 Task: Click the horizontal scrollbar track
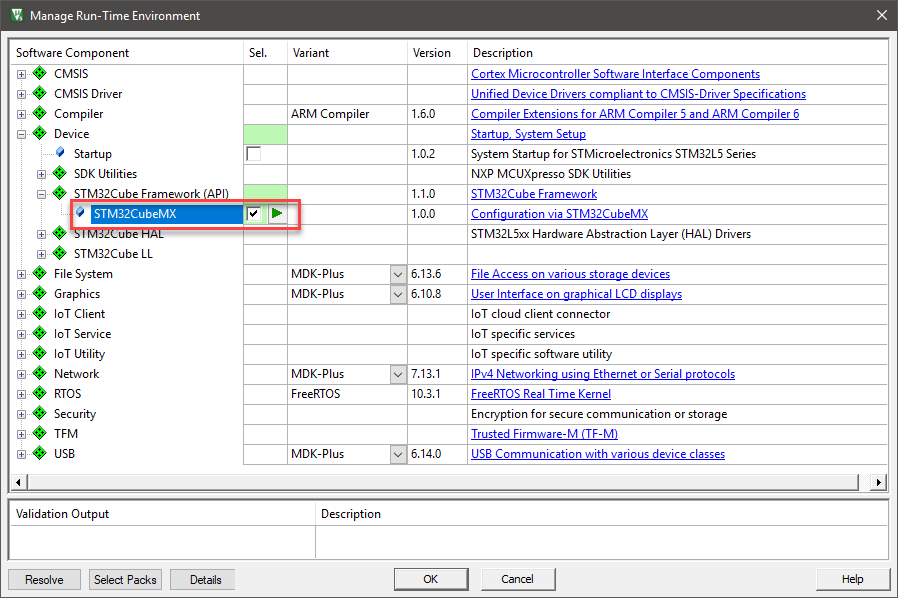[x=443, y=482]
